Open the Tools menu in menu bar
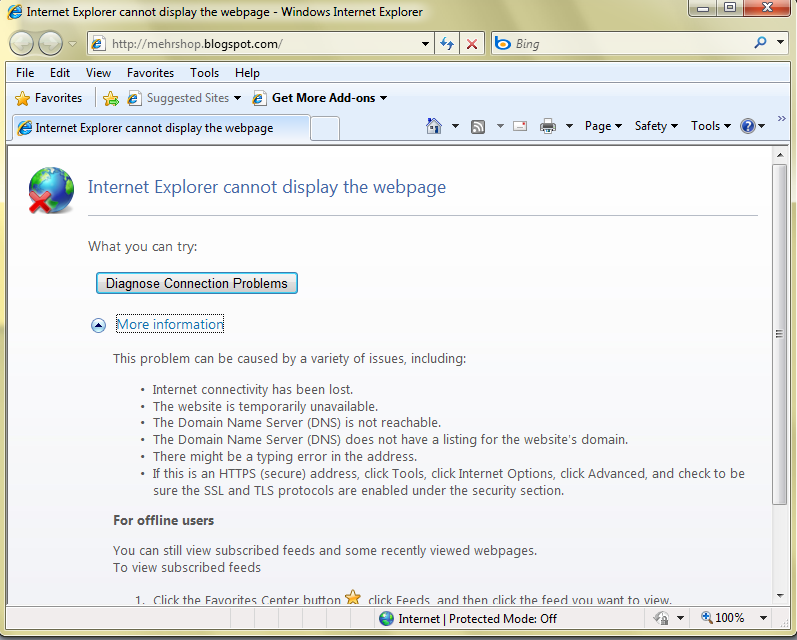 click(204, 73)
